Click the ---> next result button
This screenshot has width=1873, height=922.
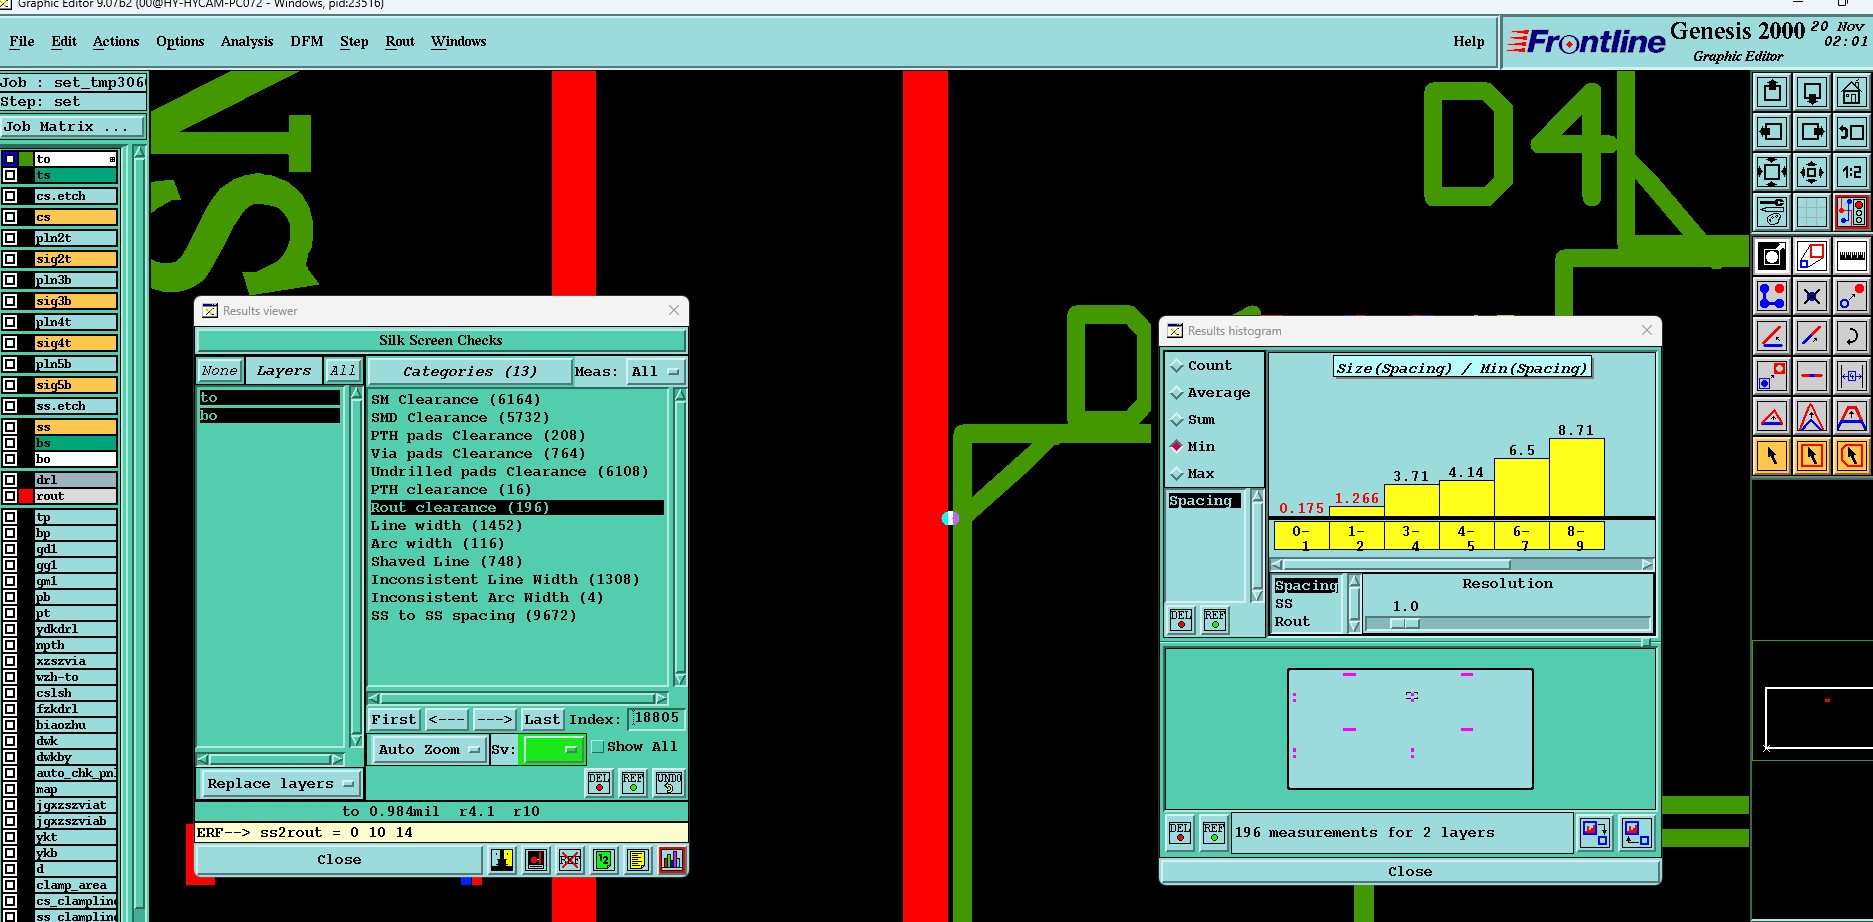point(494,719)
